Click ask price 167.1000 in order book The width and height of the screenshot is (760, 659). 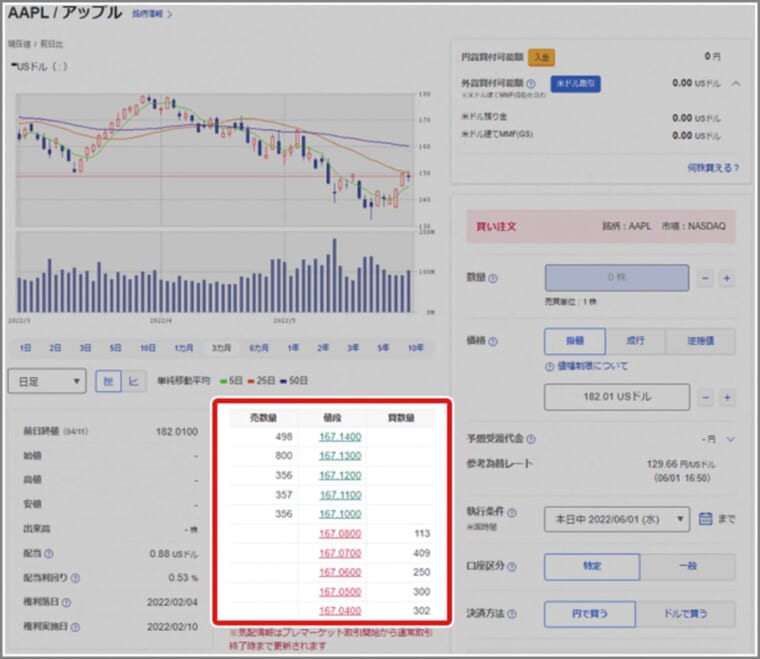[340, 514]
